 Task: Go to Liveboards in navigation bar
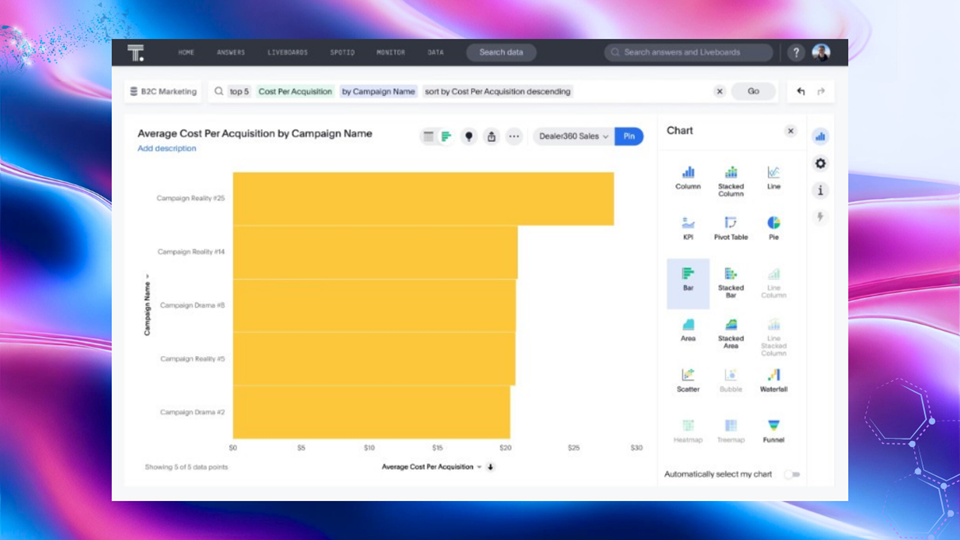coord(288,52)
